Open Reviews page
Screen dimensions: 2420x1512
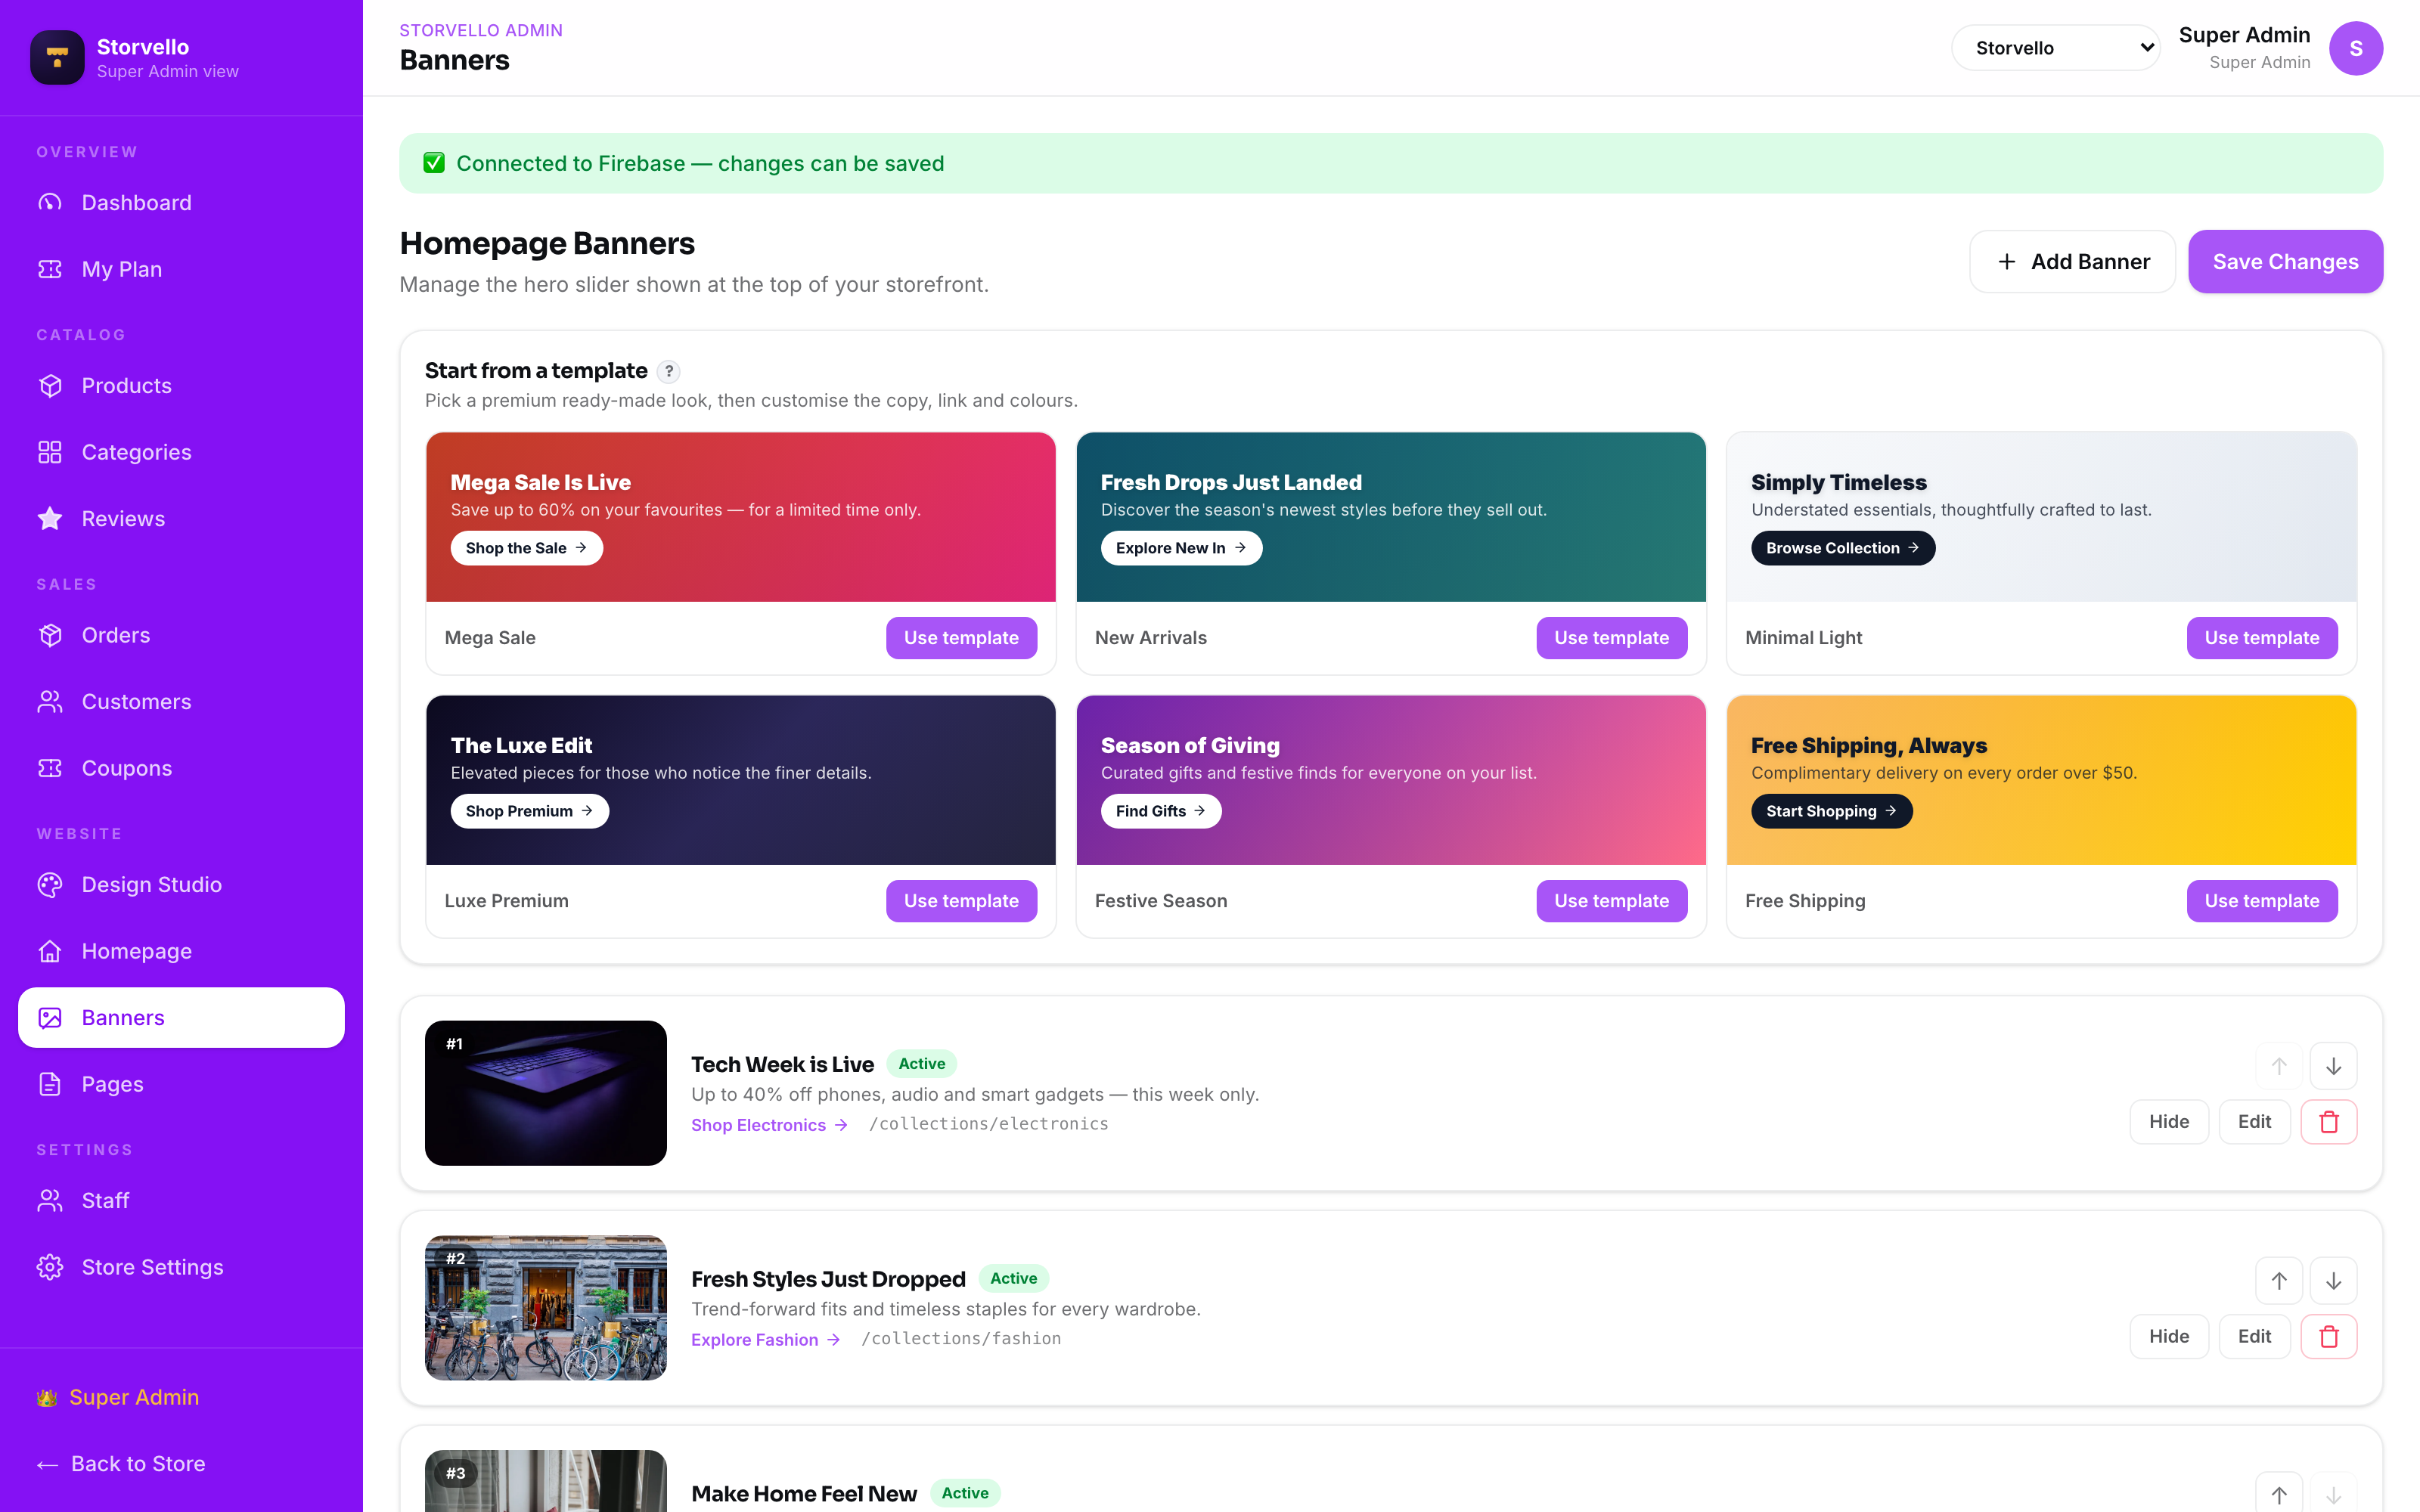pyautogui.click(x=181, y=519)
